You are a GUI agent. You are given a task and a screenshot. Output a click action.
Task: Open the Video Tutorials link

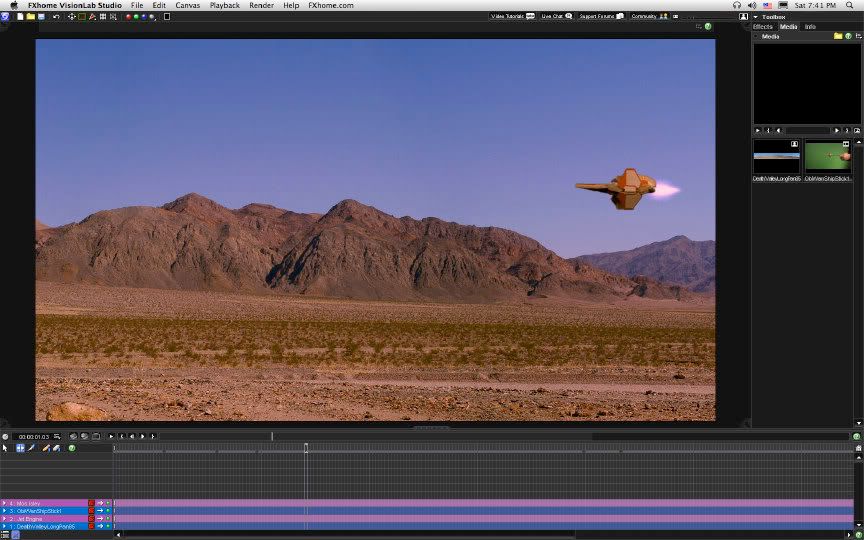(x=512, y=17)
